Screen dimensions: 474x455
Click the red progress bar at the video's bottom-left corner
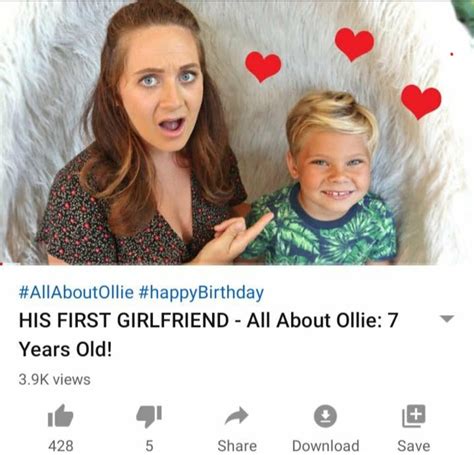click(x=2, y=264)
